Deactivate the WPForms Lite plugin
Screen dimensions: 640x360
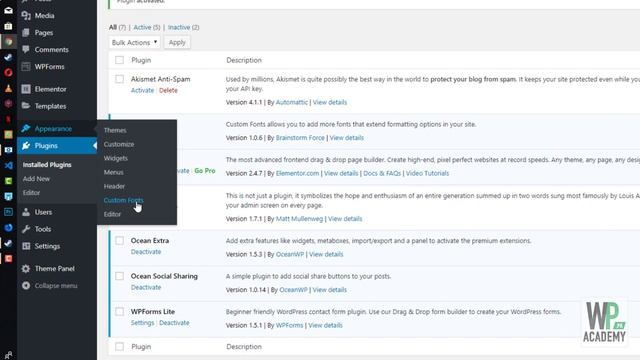pos(174,322)
